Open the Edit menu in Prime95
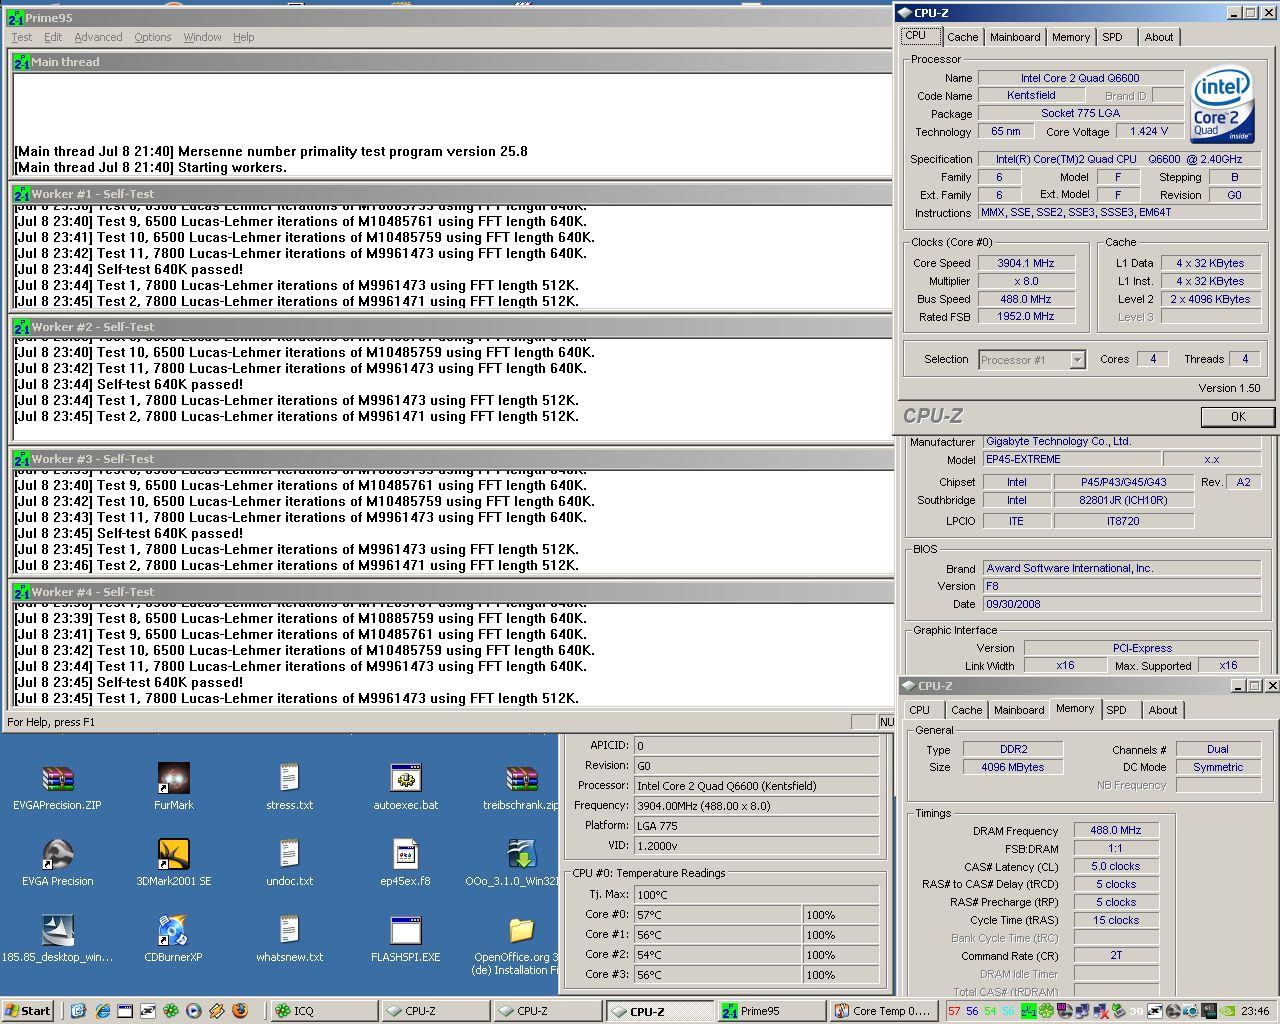 tap(53, 37)
